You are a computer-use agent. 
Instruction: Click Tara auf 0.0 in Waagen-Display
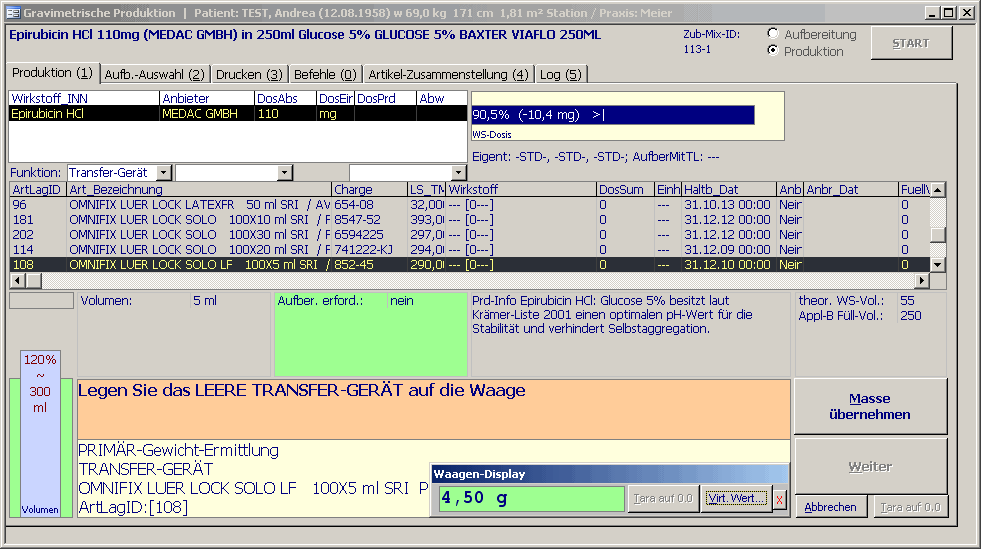(x=663, y=498)
